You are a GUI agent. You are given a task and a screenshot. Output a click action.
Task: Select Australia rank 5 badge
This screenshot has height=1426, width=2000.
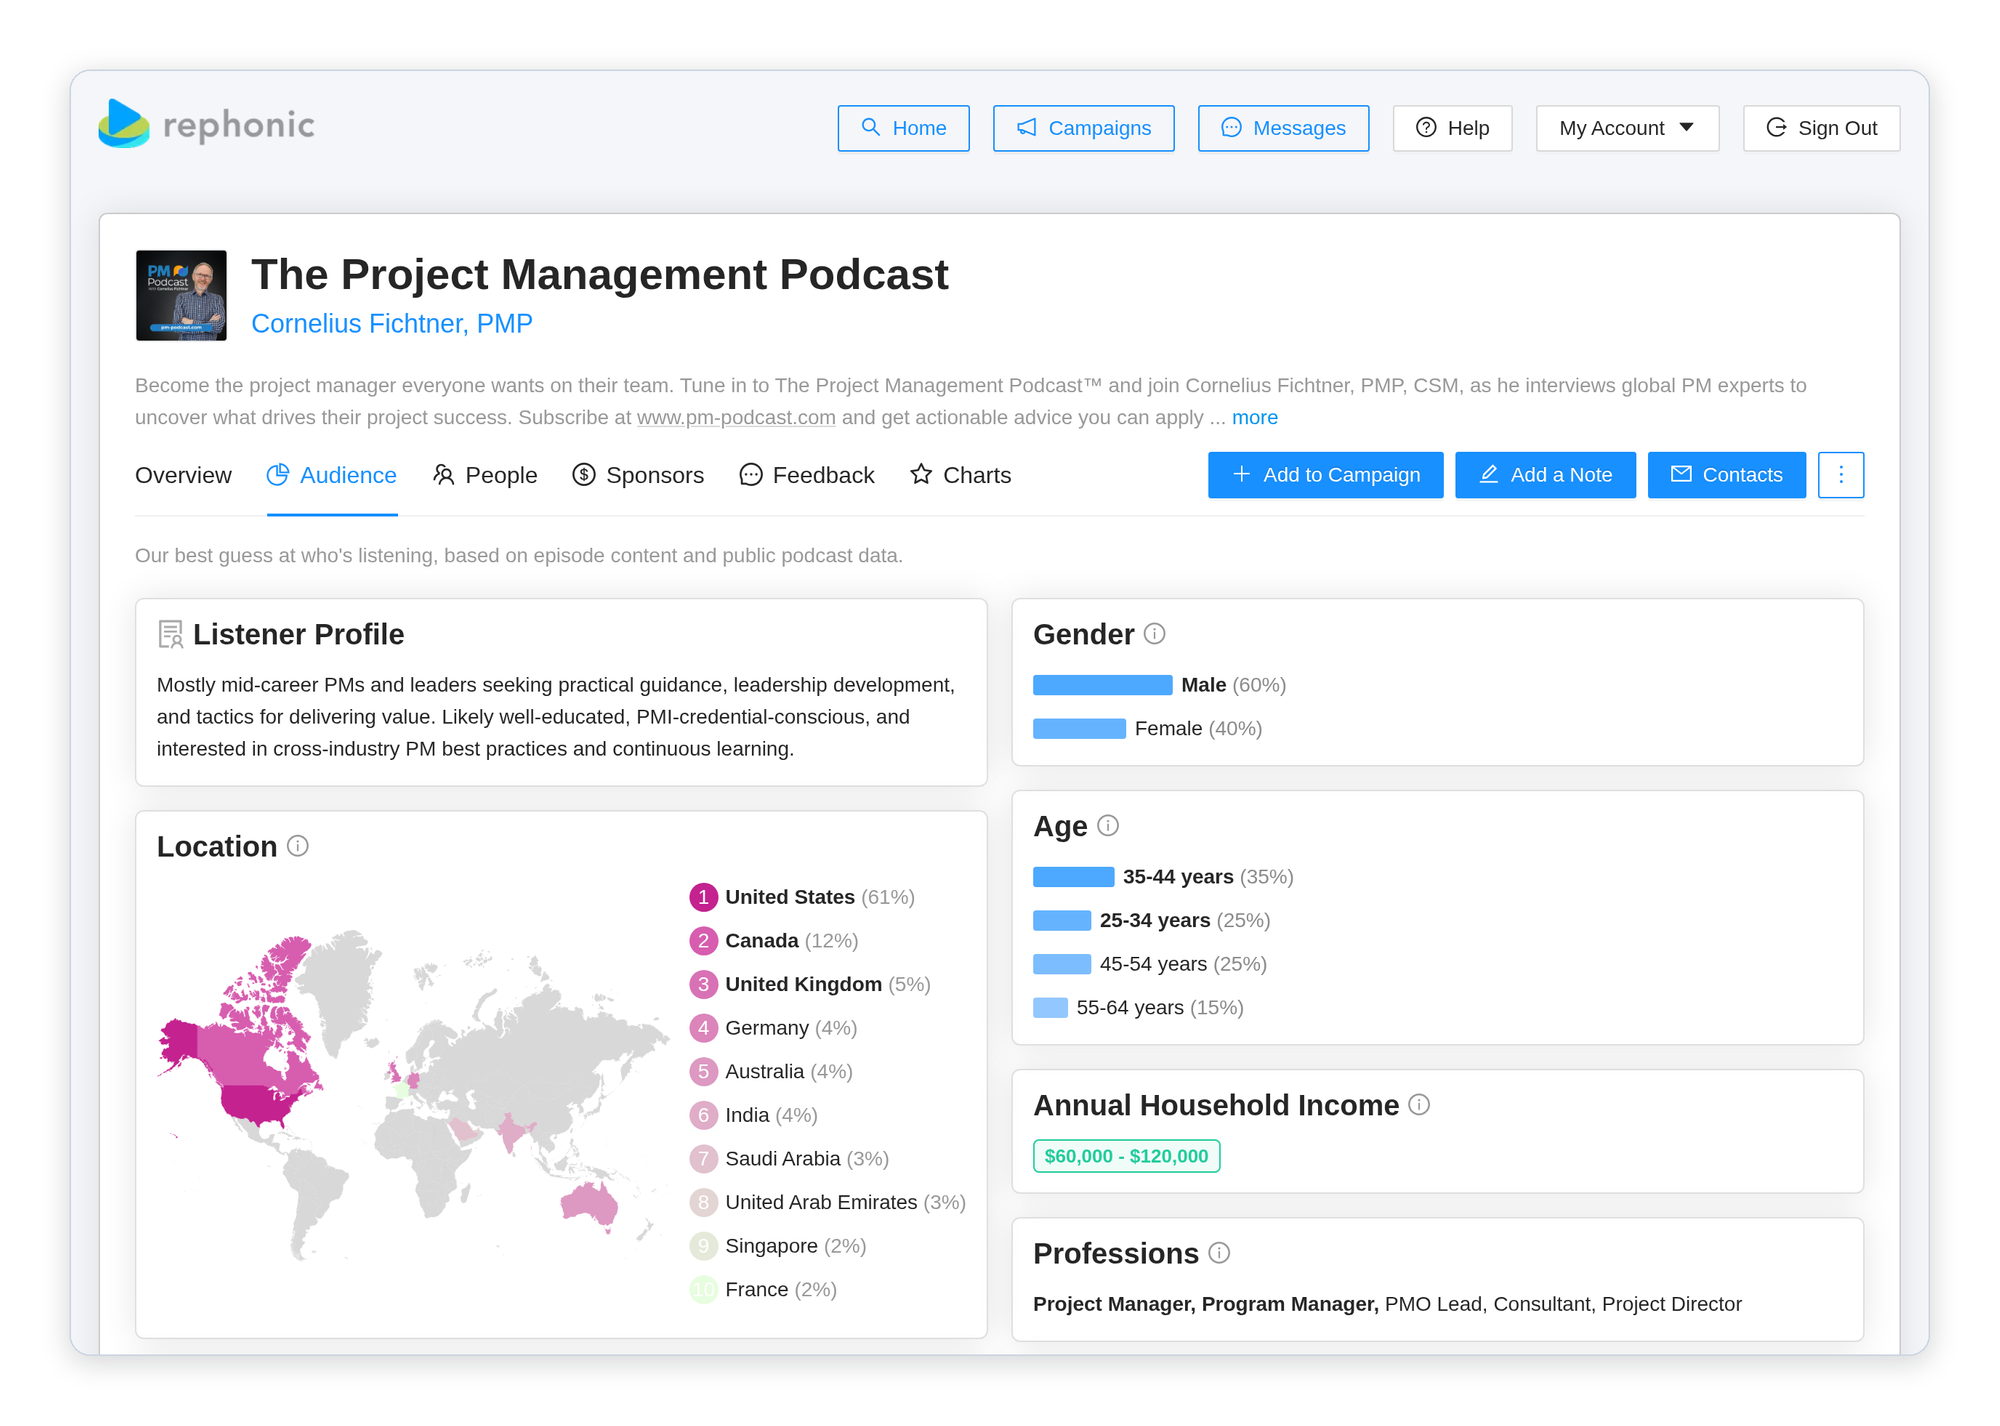[703, 1072]
